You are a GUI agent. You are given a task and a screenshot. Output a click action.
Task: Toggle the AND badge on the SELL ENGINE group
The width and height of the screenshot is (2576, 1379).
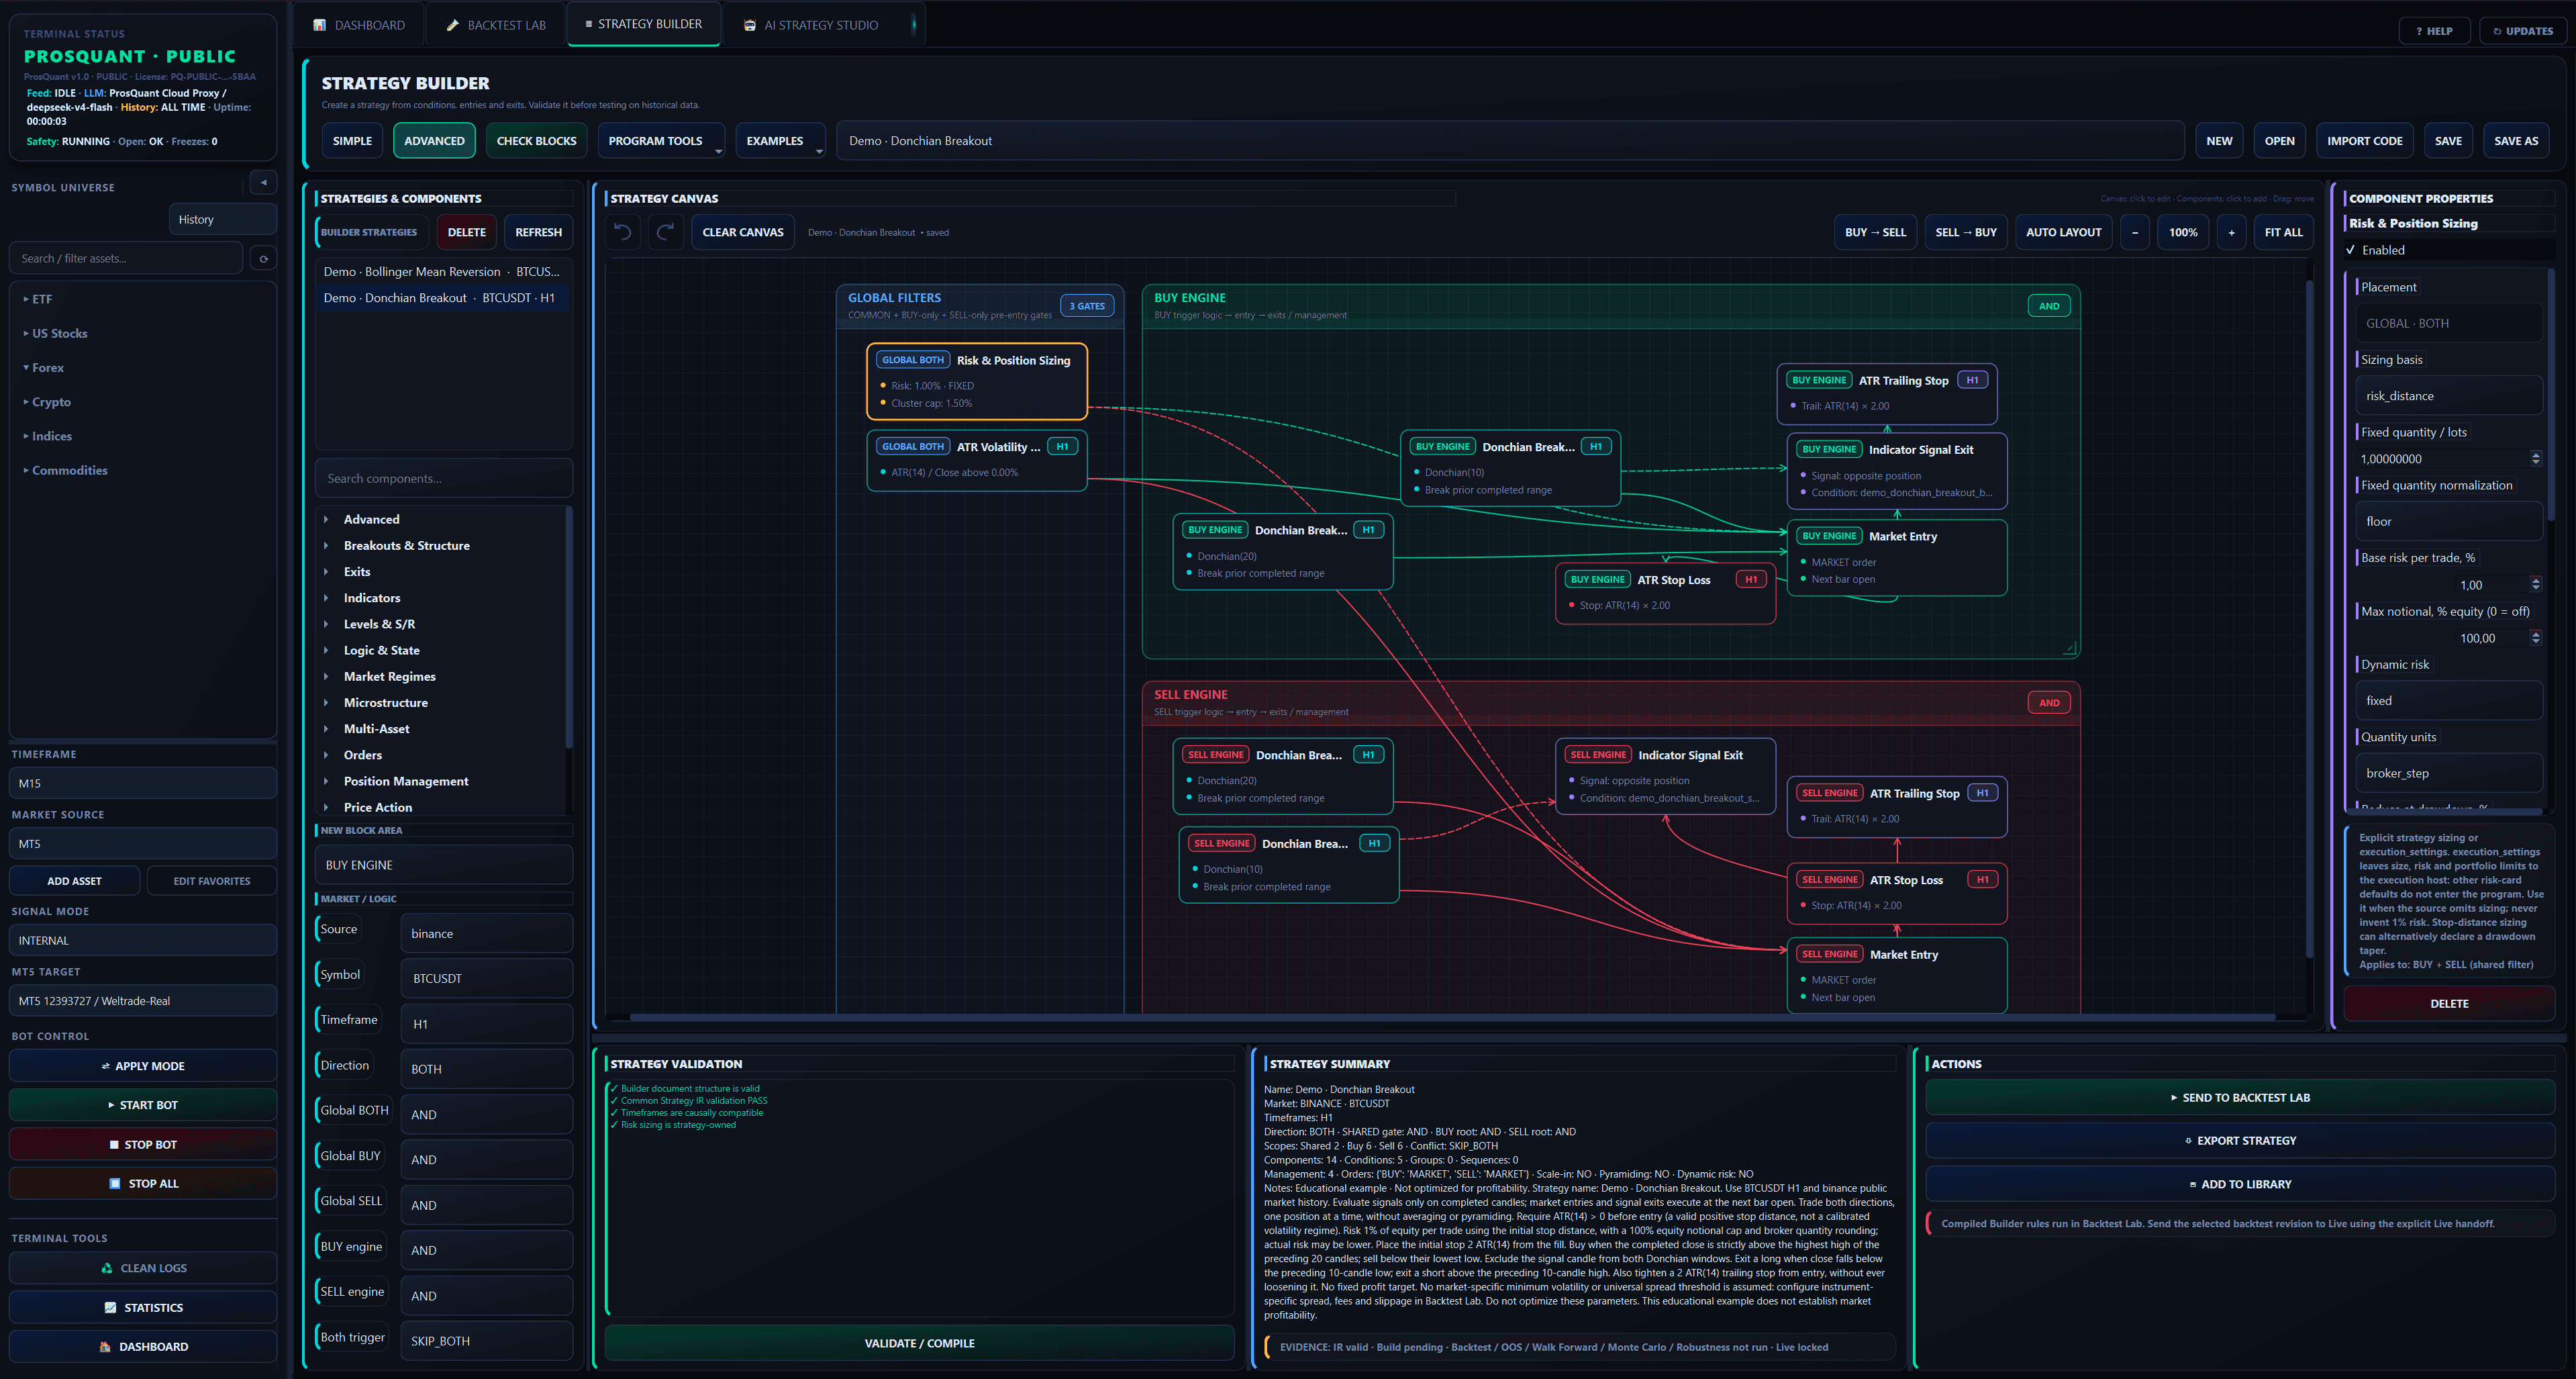(2049, 703)
